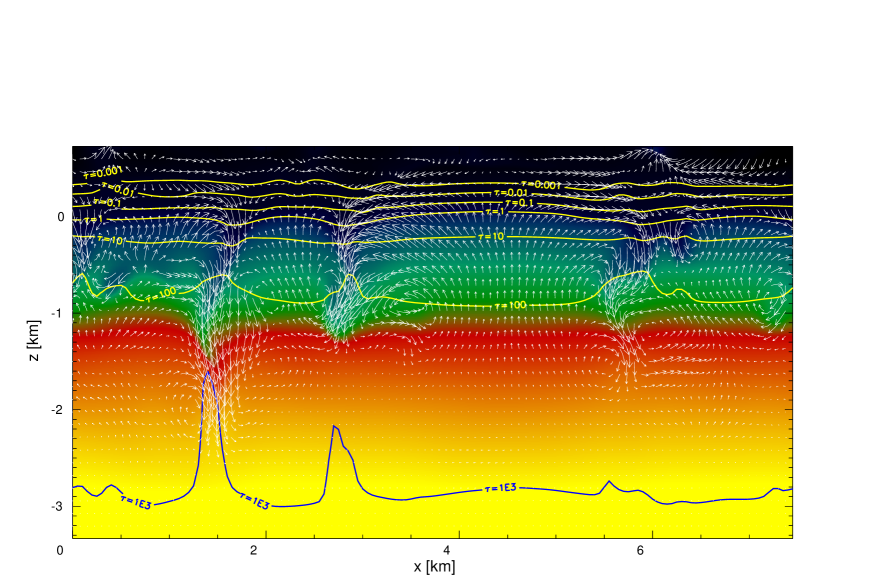Click the '2' tick label on x axis
874x581 pixels.
coord(254,551)
